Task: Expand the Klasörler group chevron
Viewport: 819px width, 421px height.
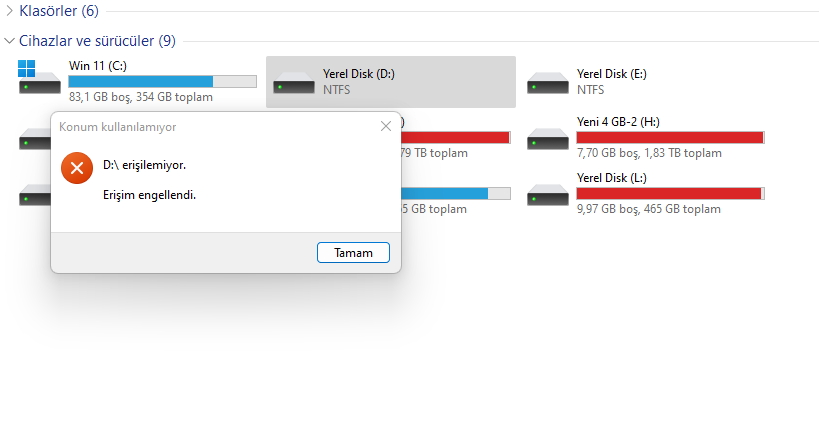Action: [9, 10]
